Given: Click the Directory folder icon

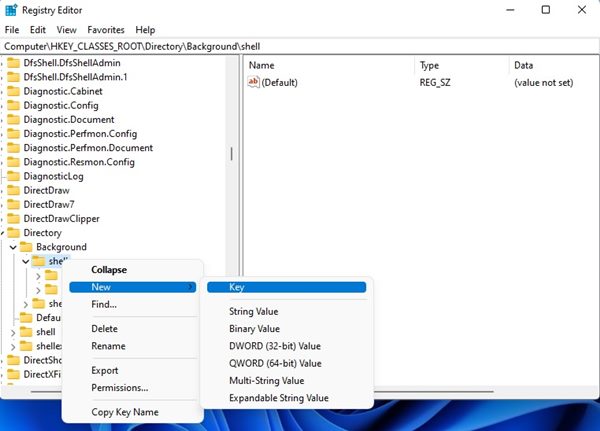Looking at the screenshot, I should 13,233.
